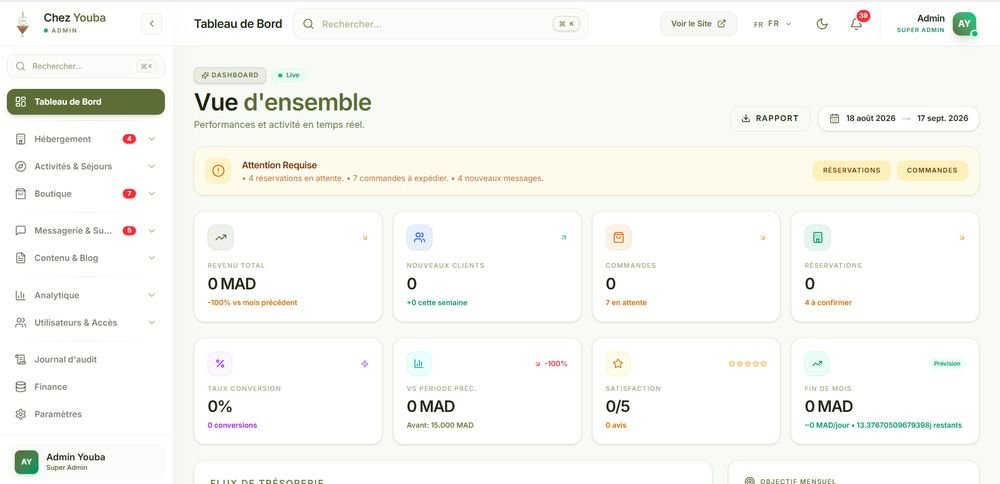Screen dimensions: 1000x484
Task: Click "4 à confirmer" on Réservations card
Action: (828, 302)
